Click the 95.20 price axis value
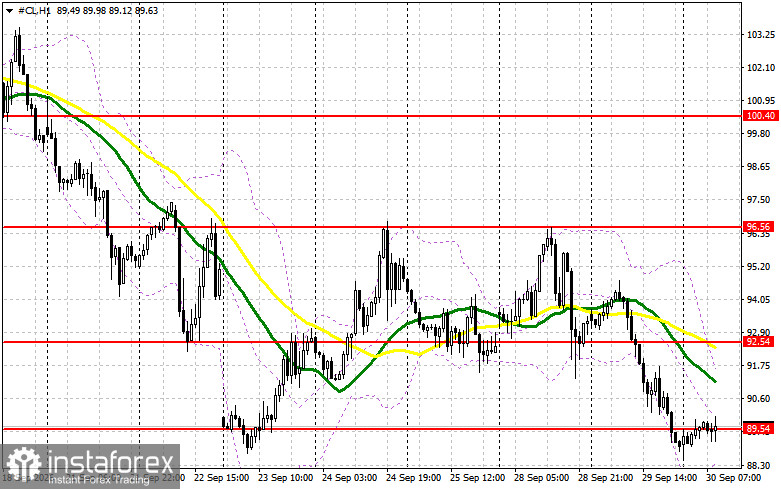The width and height of the screenshot is (781, 489). pos(761,266)
